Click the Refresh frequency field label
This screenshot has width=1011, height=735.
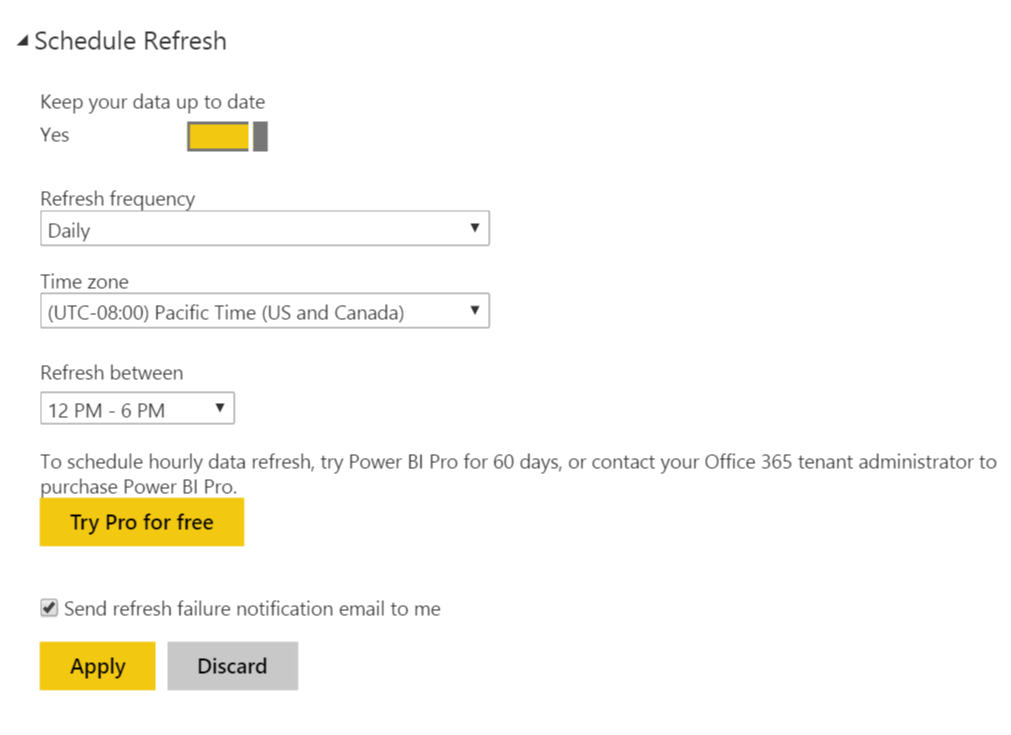tap(117, 199)
